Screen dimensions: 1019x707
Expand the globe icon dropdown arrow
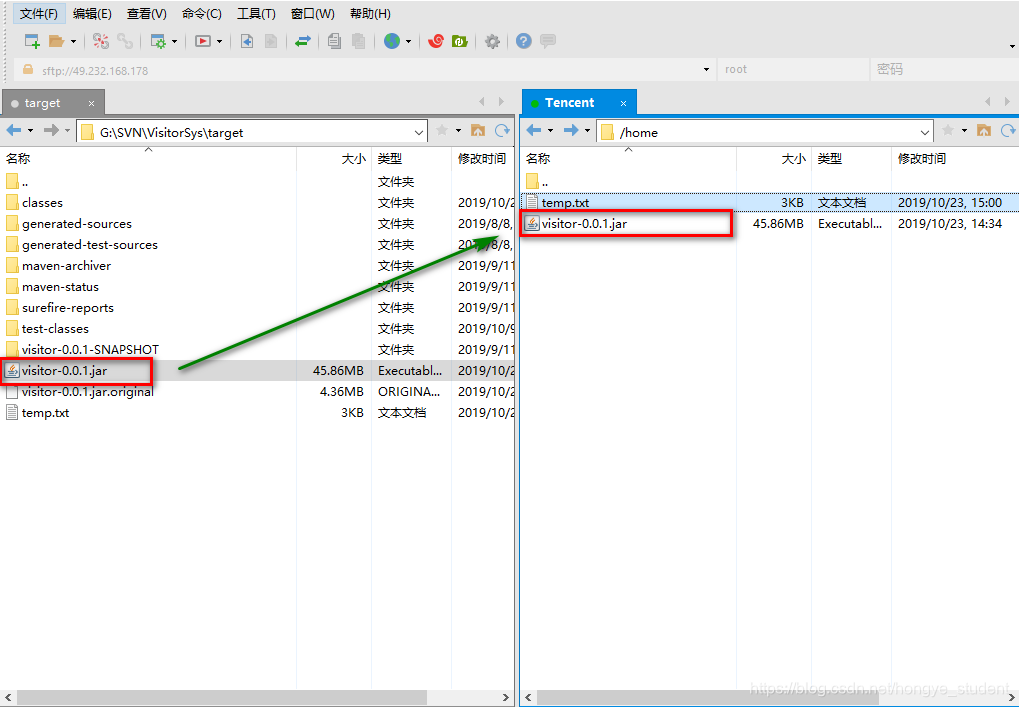pos(408,42)
